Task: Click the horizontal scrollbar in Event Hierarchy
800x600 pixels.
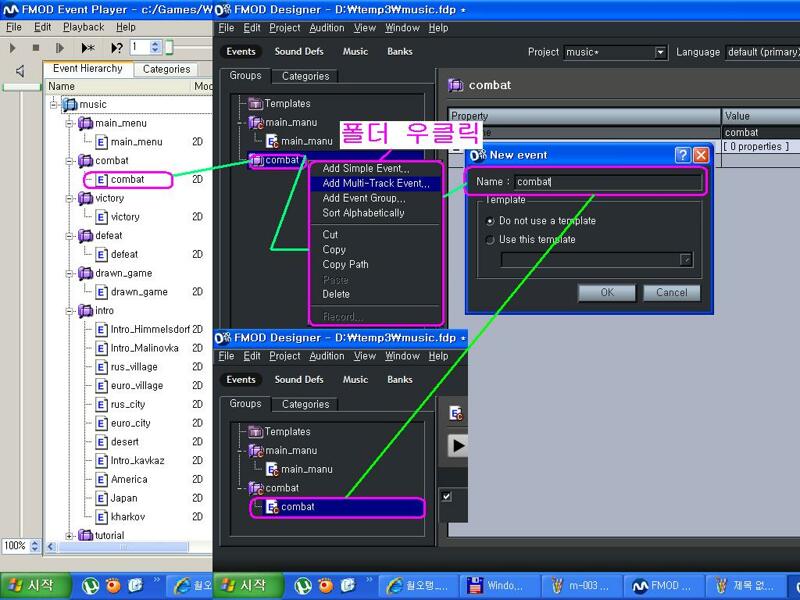Action: tap(122, 547)
